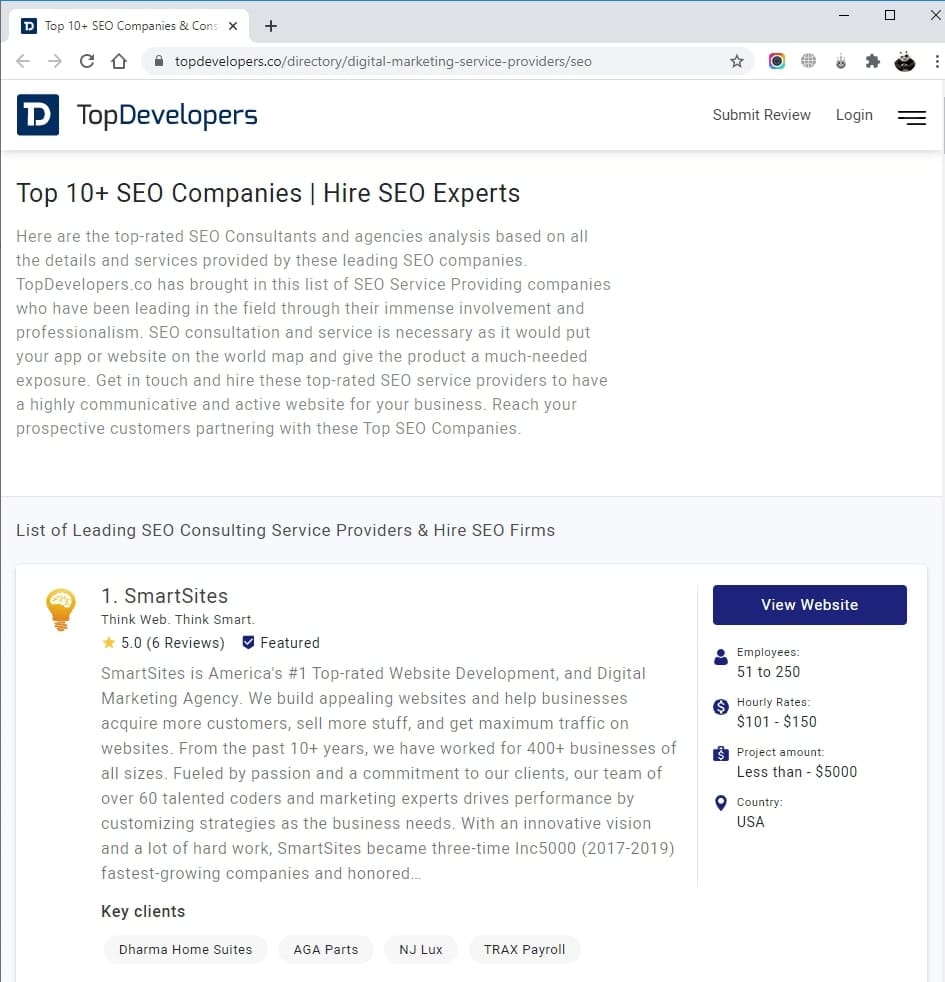Open the browser profile avatar
The height and width of the screenshot is (982, 945).
[x=904, y=61]
